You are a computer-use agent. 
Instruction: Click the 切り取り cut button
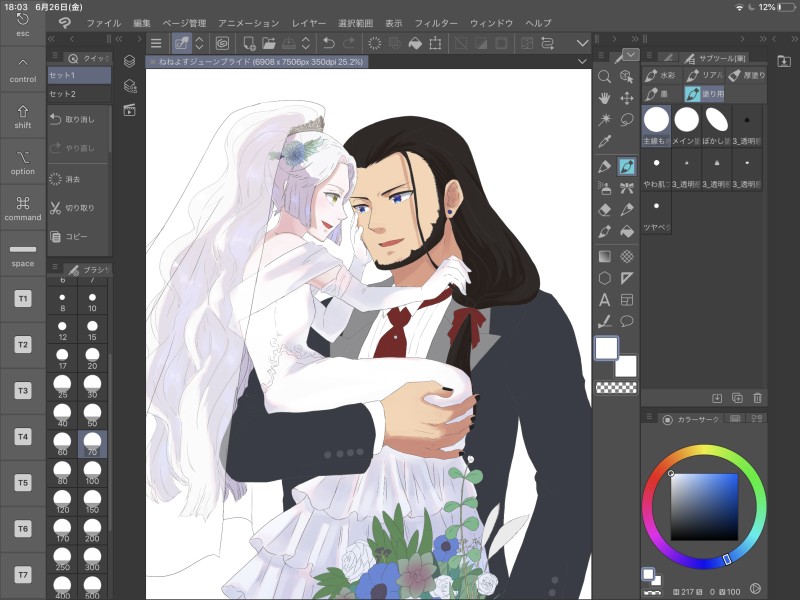pyautogui.click(x=78, y=208)
